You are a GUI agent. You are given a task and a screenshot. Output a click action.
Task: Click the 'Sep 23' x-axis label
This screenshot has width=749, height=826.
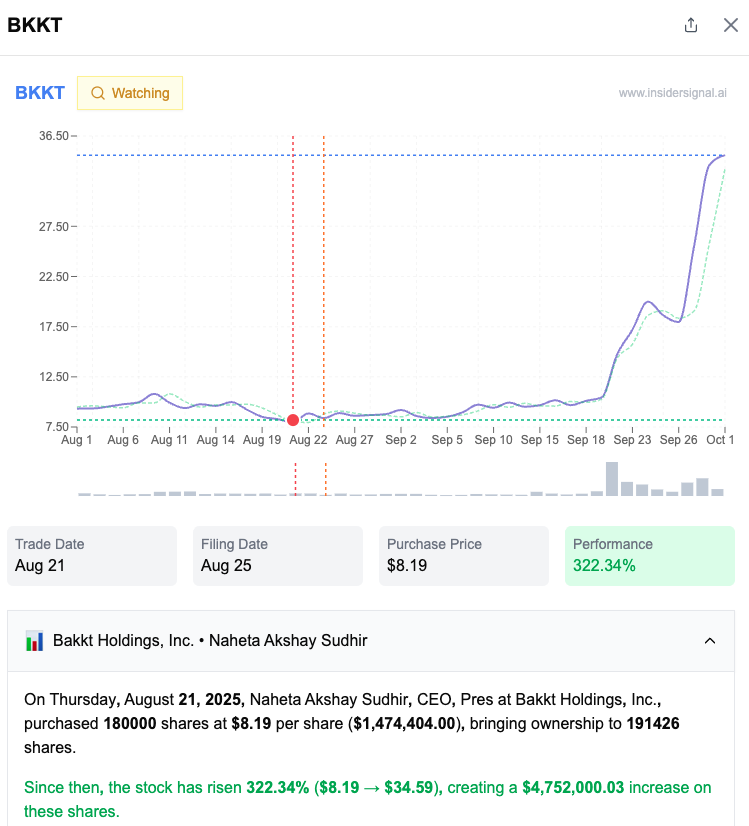click(x=632, y=440)
